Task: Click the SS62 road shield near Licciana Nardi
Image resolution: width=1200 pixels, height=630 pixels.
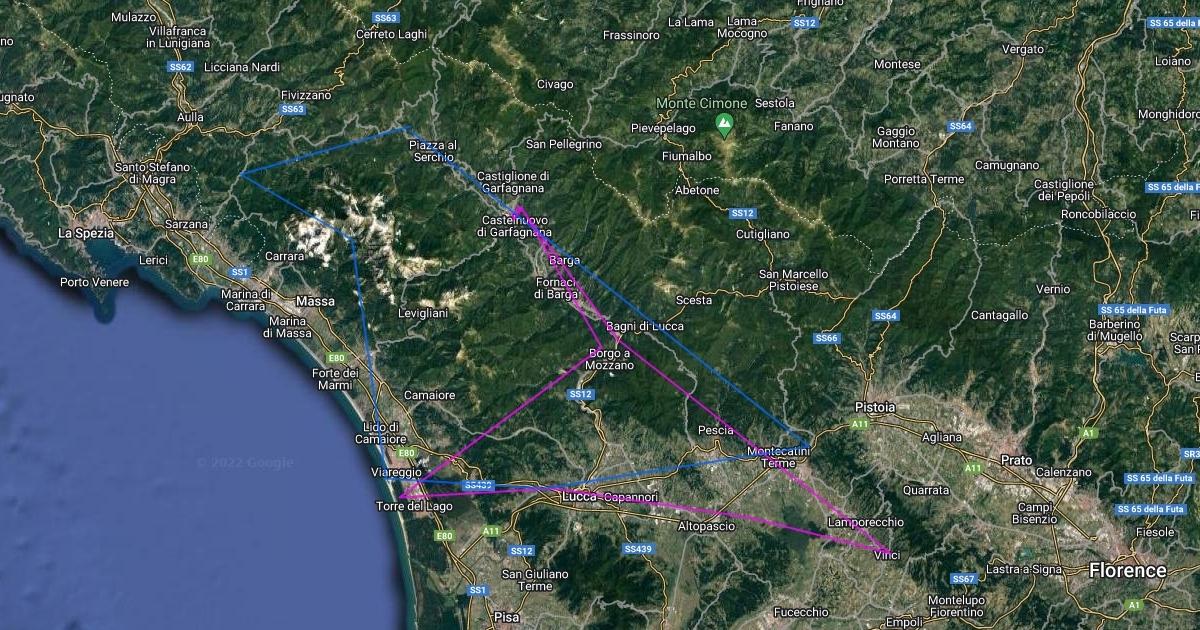Action: (x=181, y=67)
